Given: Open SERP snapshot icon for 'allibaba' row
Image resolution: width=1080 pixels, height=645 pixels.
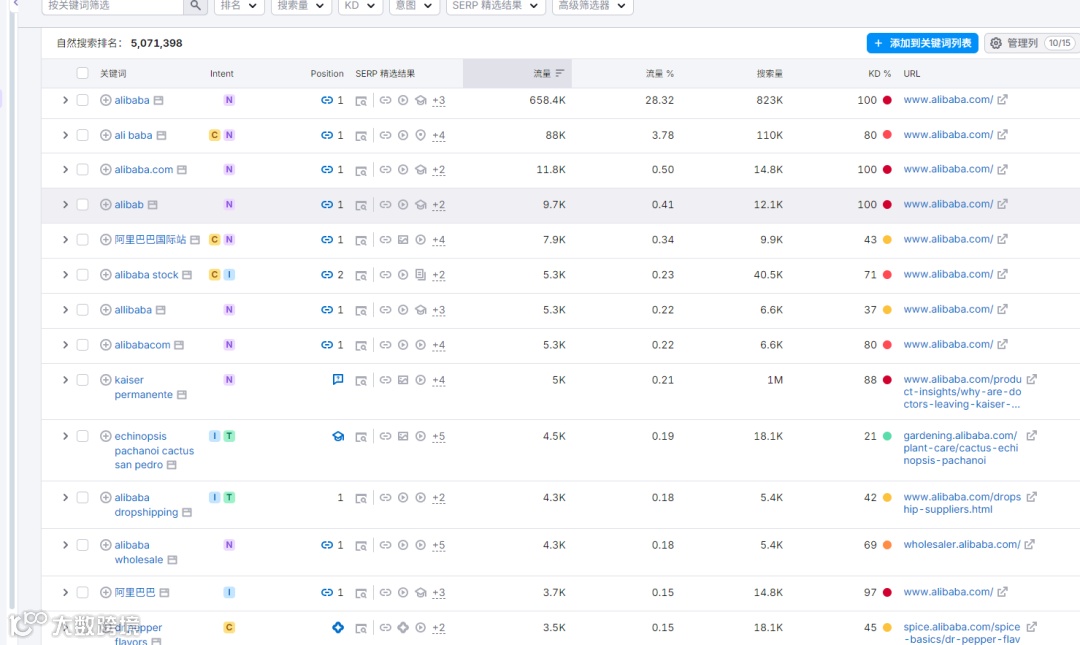Looking at the screenshot, I should pos(361,310).
